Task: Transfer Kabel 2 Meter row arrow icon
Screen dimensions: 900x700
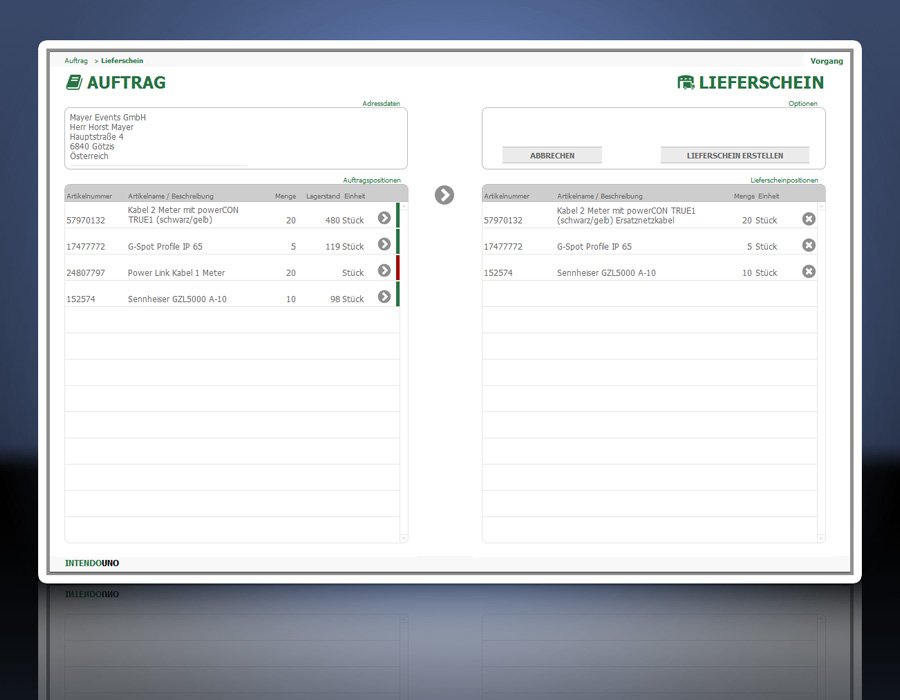Action: (x=384, y=218)
